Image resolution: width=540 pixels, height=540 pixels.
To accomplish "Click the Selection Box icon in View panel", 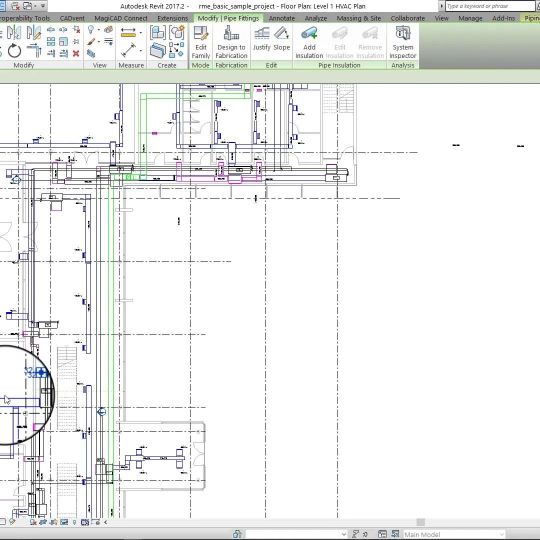I will (x=91, y=53).
